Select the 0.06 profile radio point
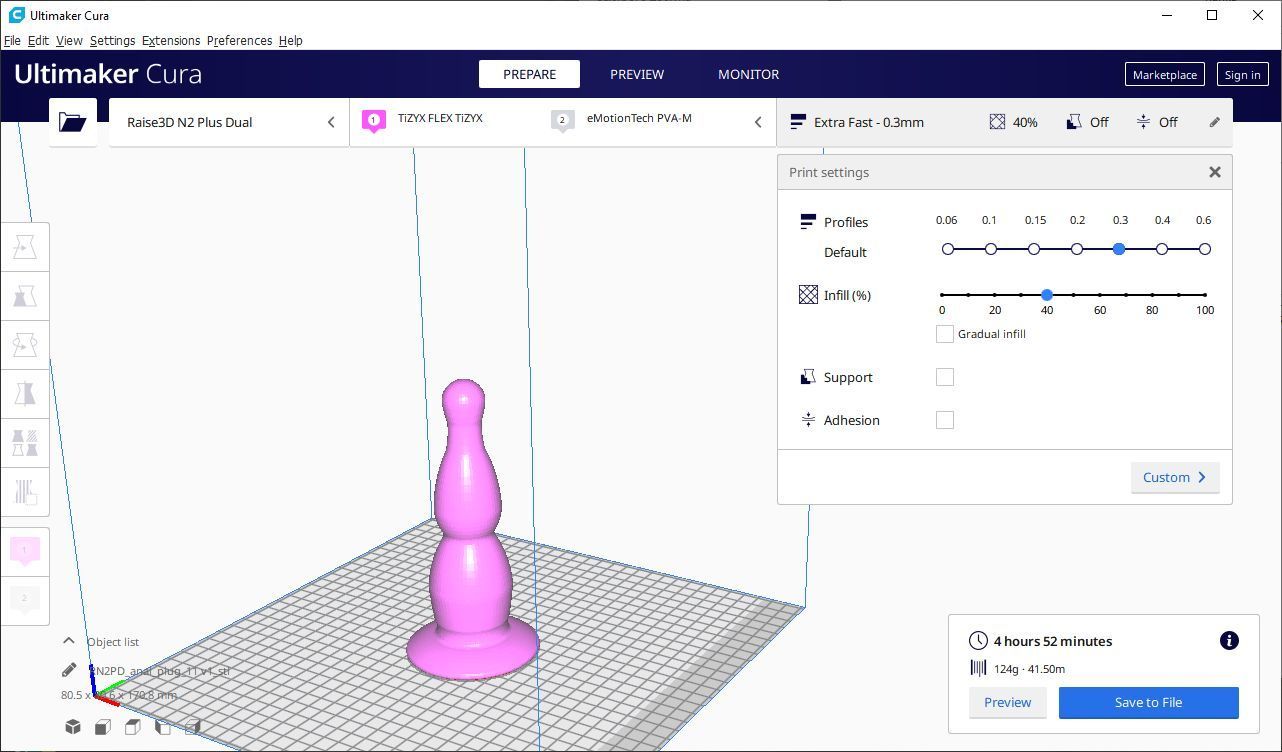This screenshot has height=752, width=1282. (x=948, y=249)
